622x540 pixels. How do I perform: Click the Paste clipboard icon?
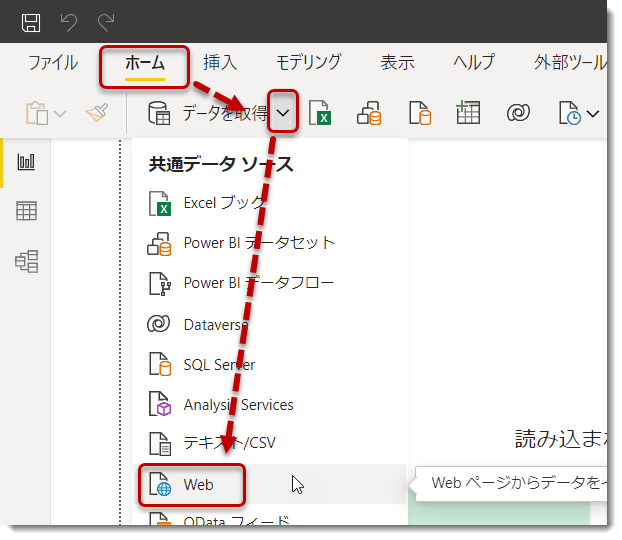(37, 113)
